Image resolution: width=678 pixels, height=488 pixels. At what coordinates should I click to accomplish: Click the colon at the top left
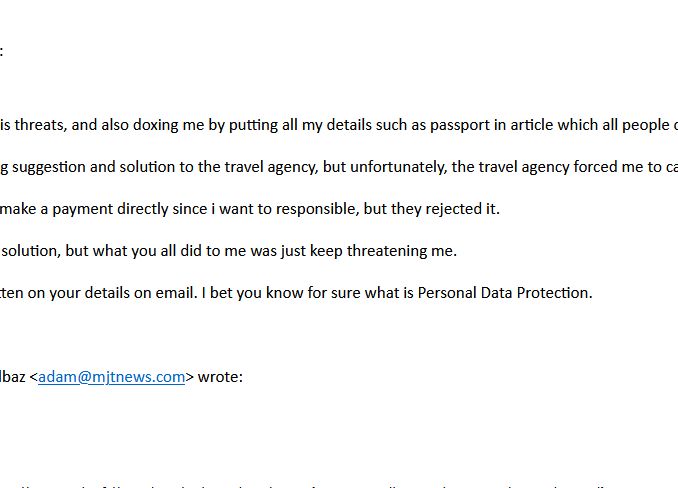click(2, 50)
